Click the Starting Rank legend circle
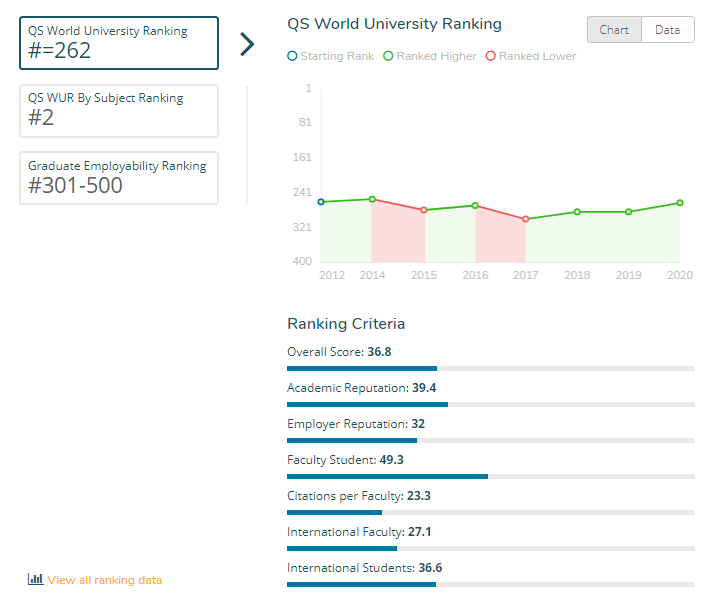The height and width of the screenshot is (605, 717). pyautogui.click(x=292, y=56)
